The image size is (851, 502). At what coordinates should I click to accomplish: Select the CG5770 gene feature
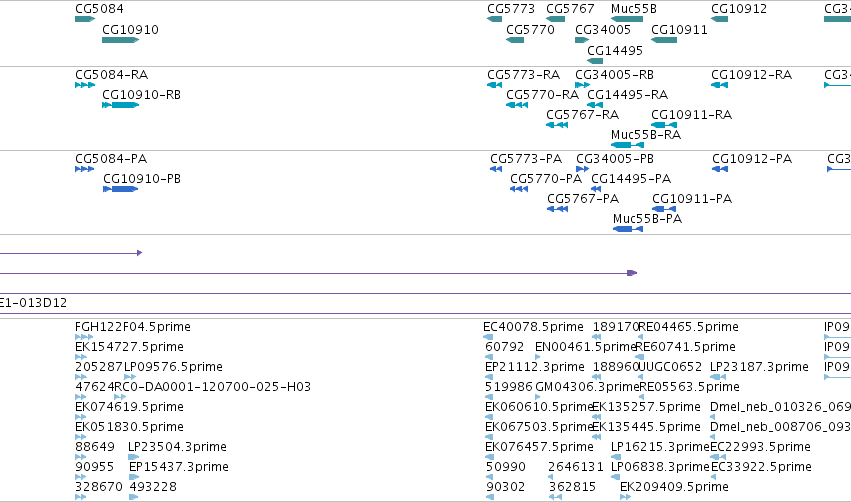pyautogui.click(x=515, y=40)
